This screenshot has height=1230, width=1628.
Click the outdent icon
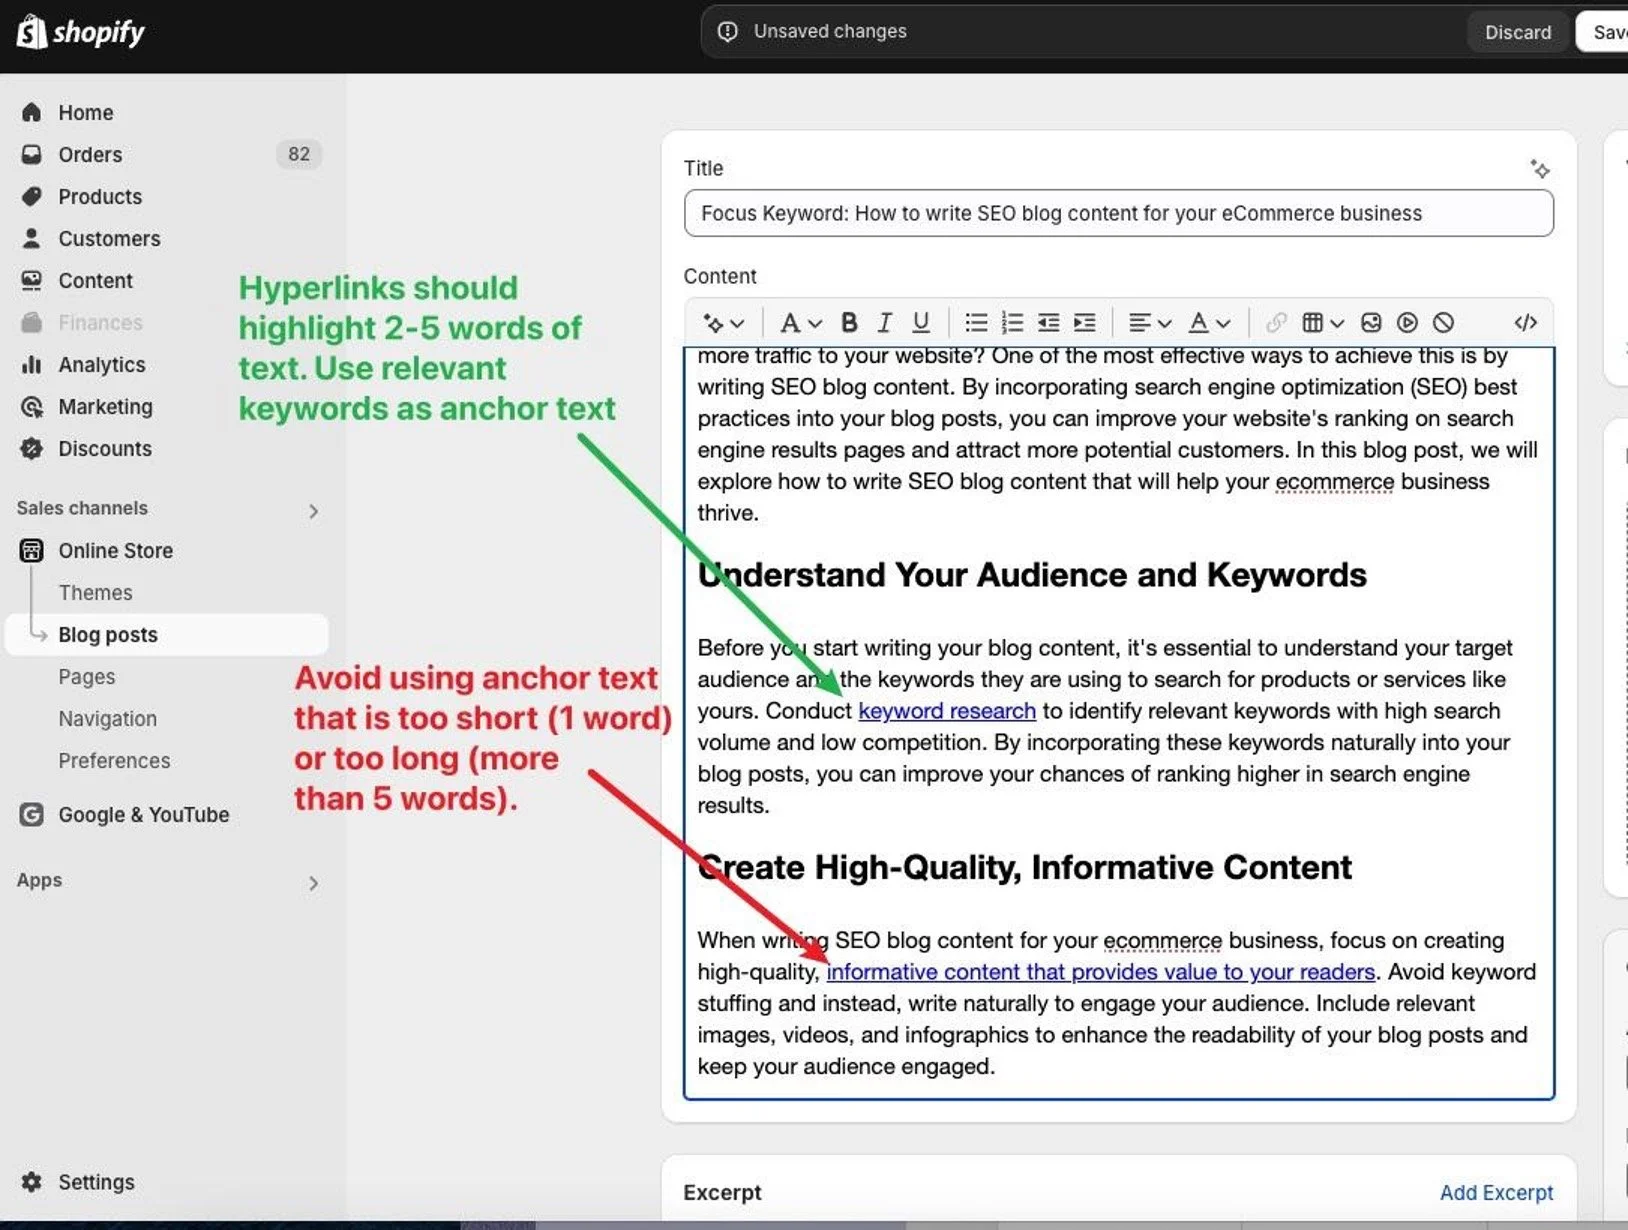pos(1048,323)
